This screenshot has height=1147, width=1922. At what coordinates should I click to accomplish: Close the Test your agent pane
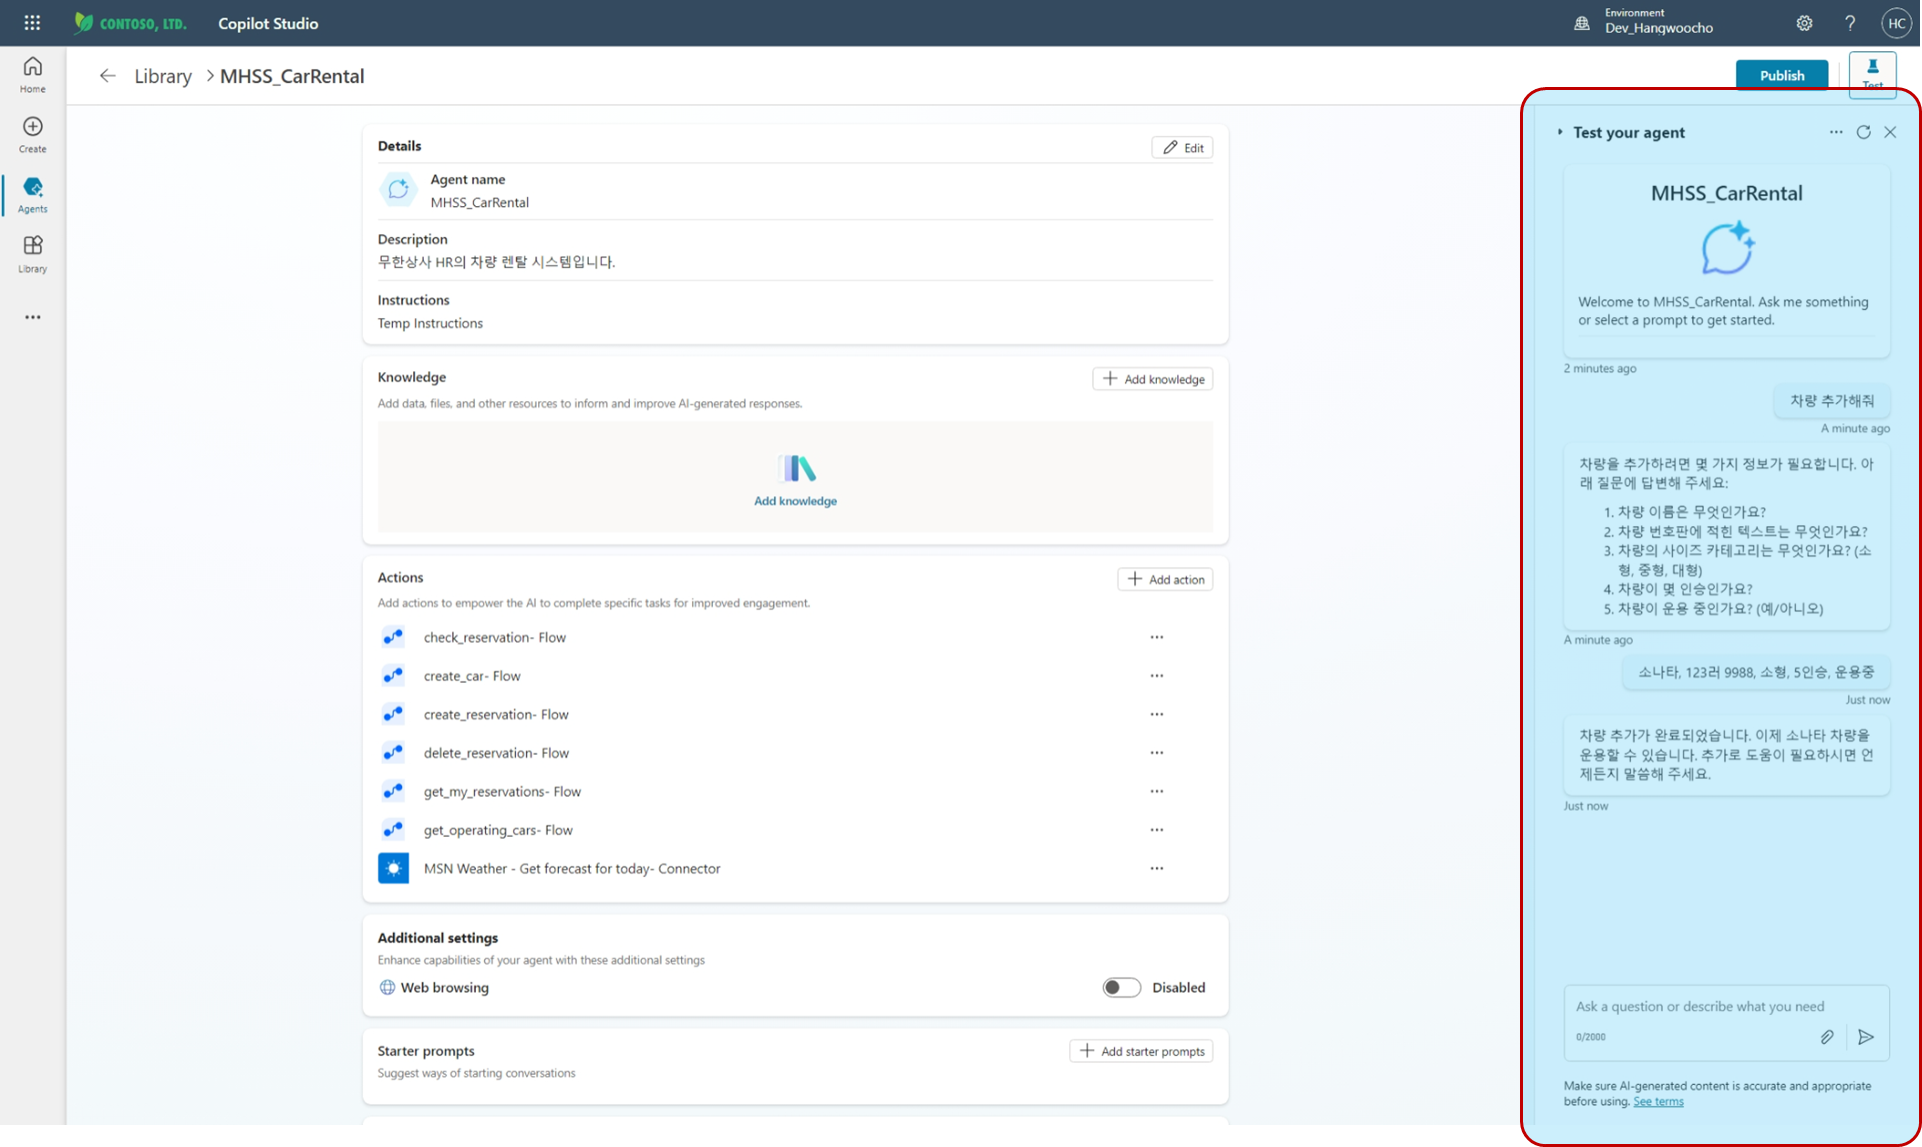[1890, 132]
